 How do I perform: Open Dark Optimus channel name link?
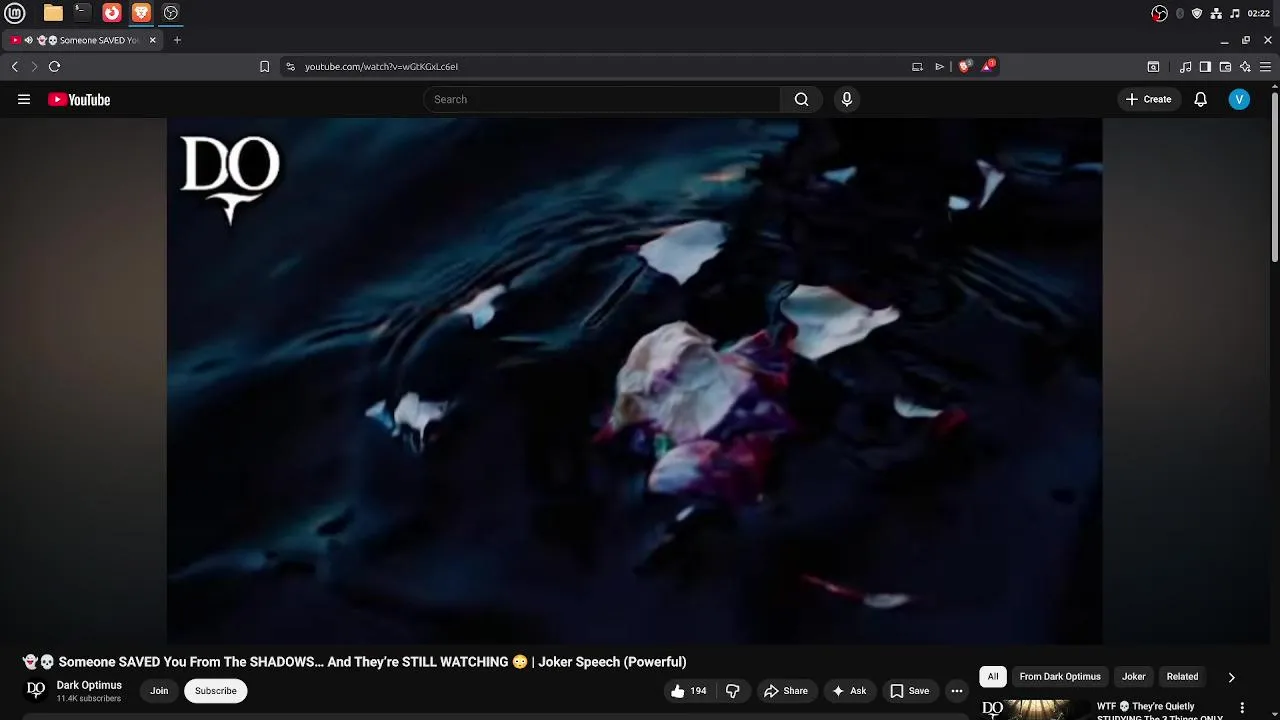coord(89,685)
